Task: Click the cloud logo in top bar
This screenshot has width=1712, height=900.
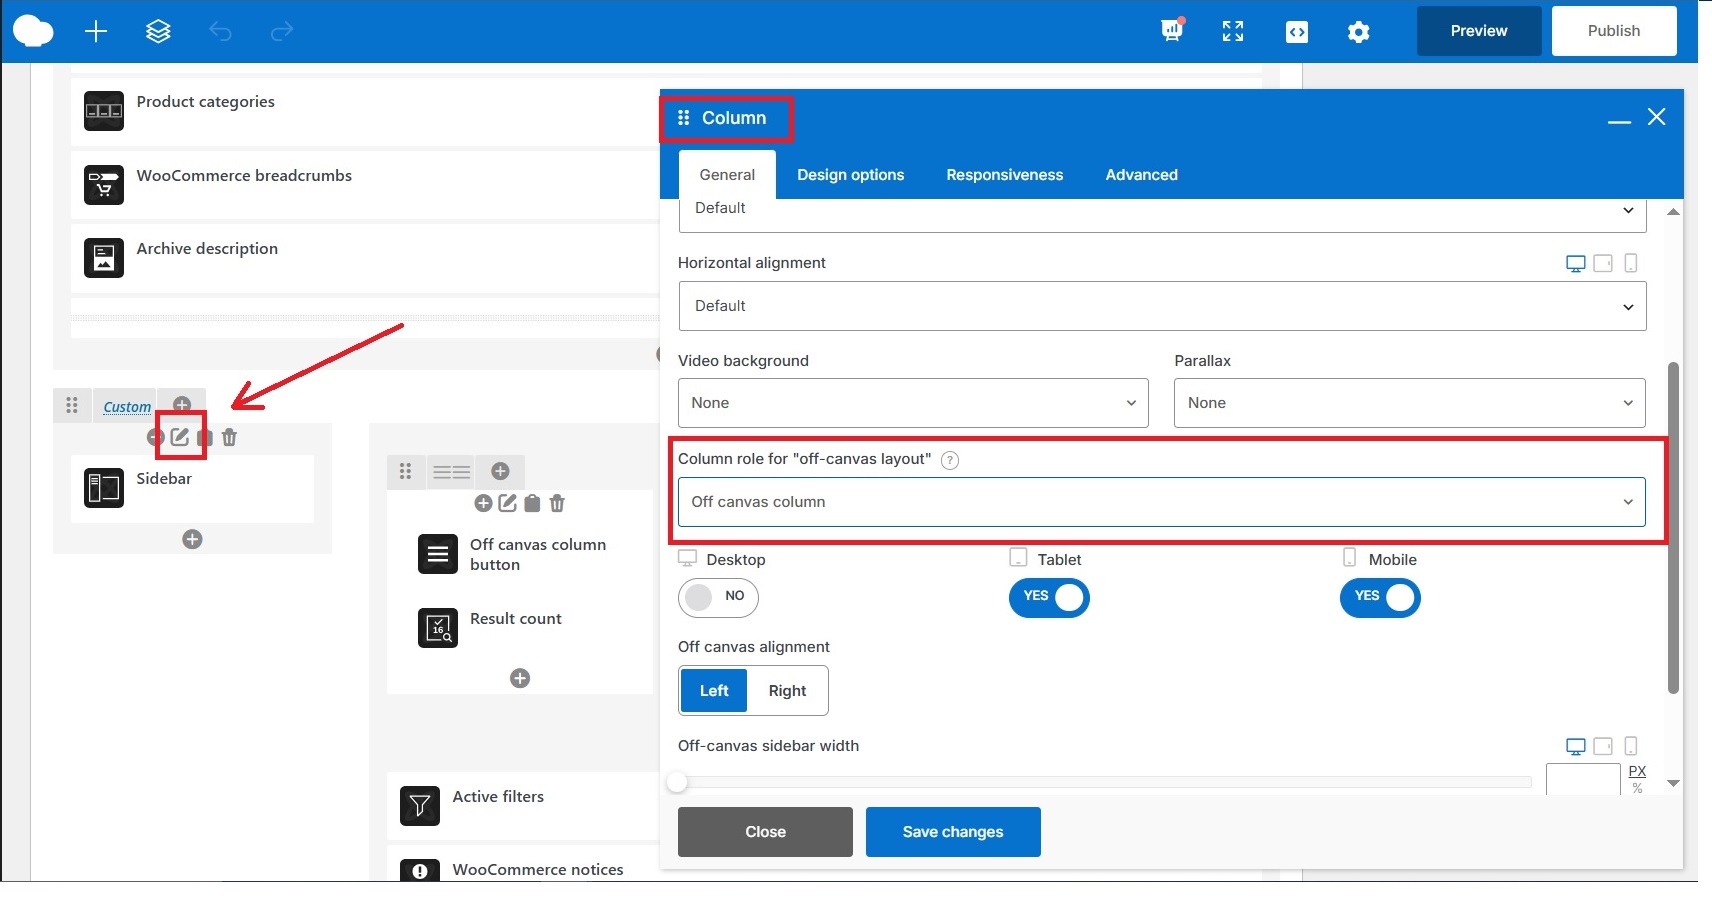Action: click(33, 31)
